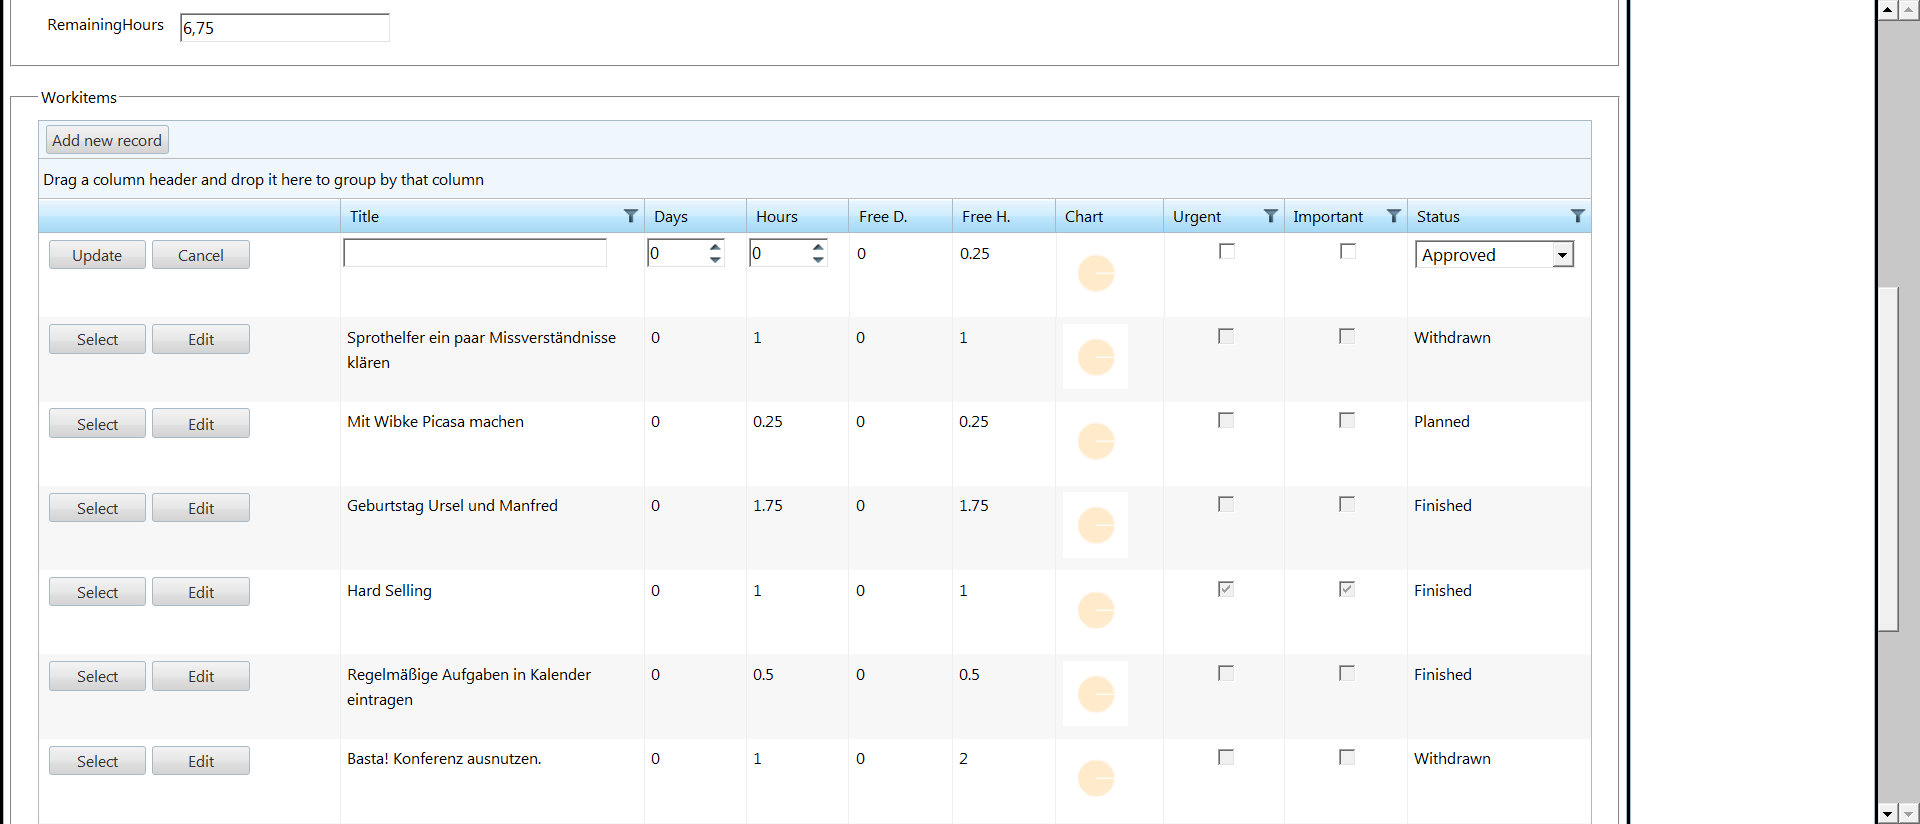Toggle the Important checkbox for Hard Selling

pyautogui.click(x=1347, y=589)
